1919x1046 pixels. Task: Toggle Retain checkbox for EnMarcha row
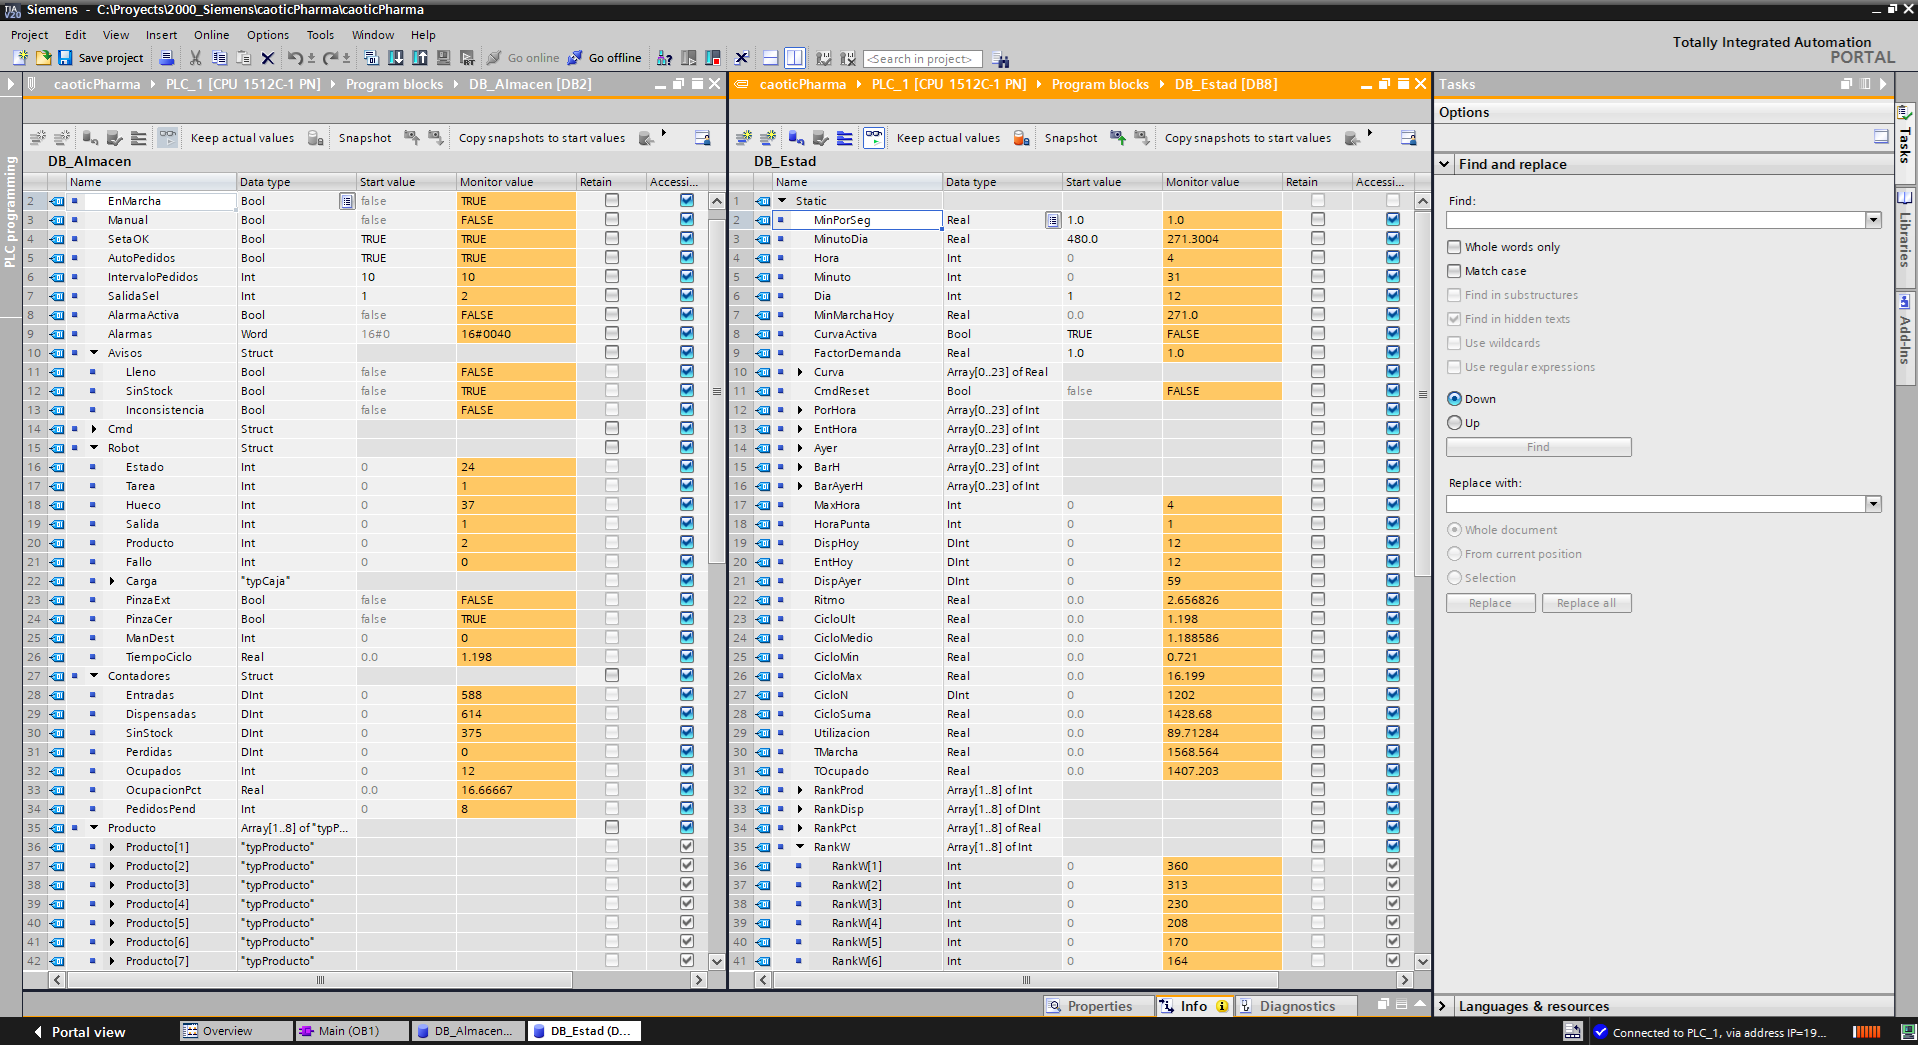(x=612, y=200)
